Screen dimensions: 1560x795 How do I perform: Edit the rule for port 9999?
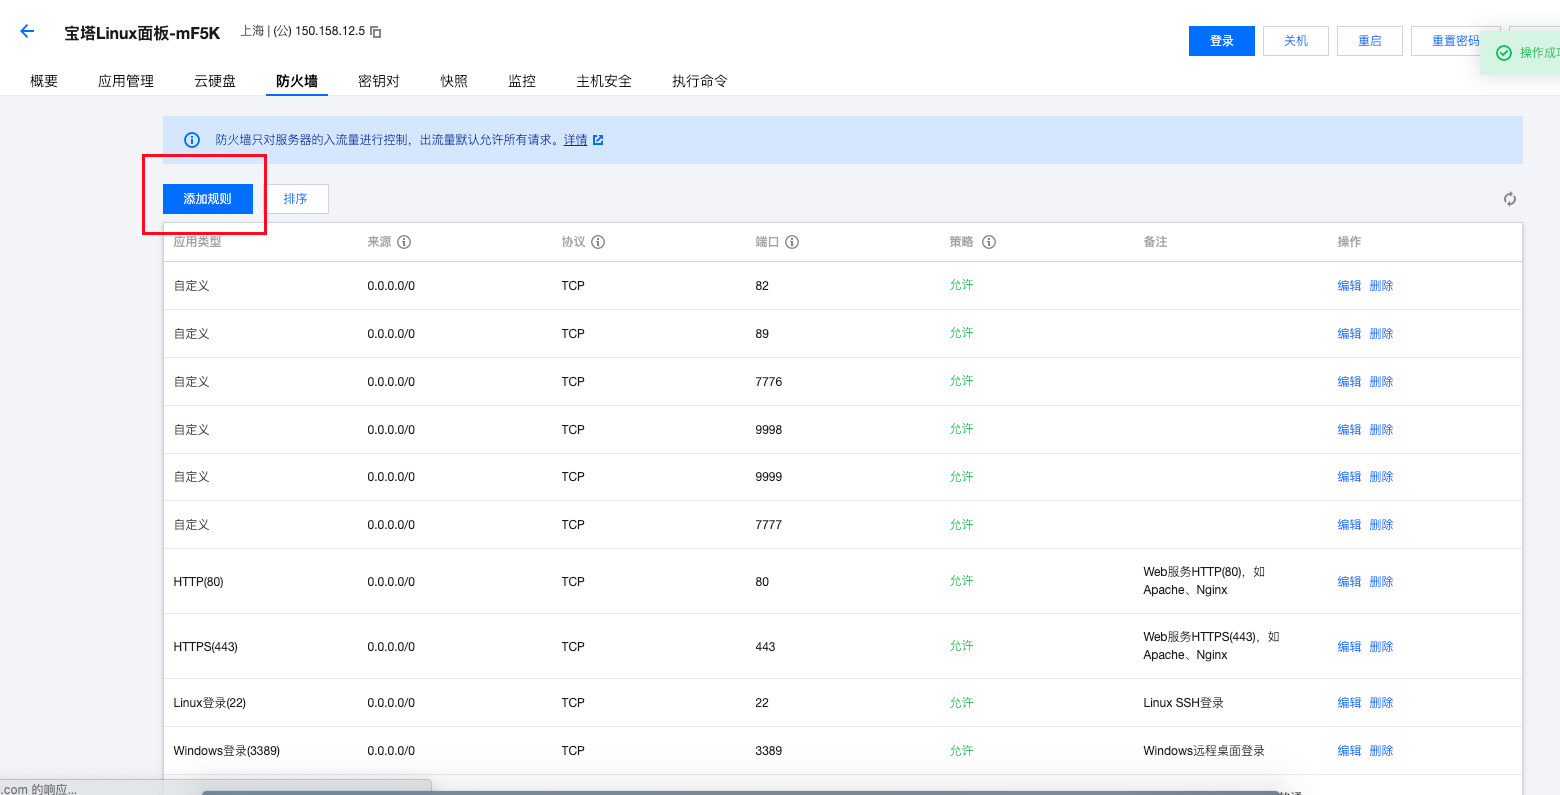1349,477
